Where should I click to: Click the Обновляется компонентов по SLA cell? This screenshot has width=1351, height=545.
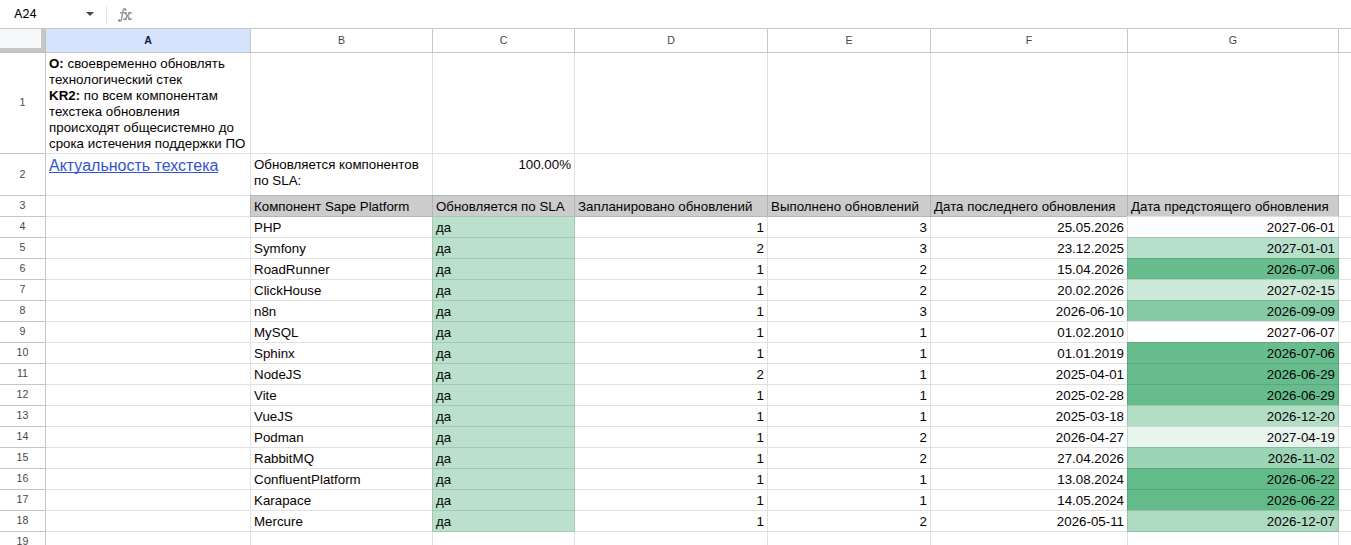pyautogui.click(x=341, y=174)
